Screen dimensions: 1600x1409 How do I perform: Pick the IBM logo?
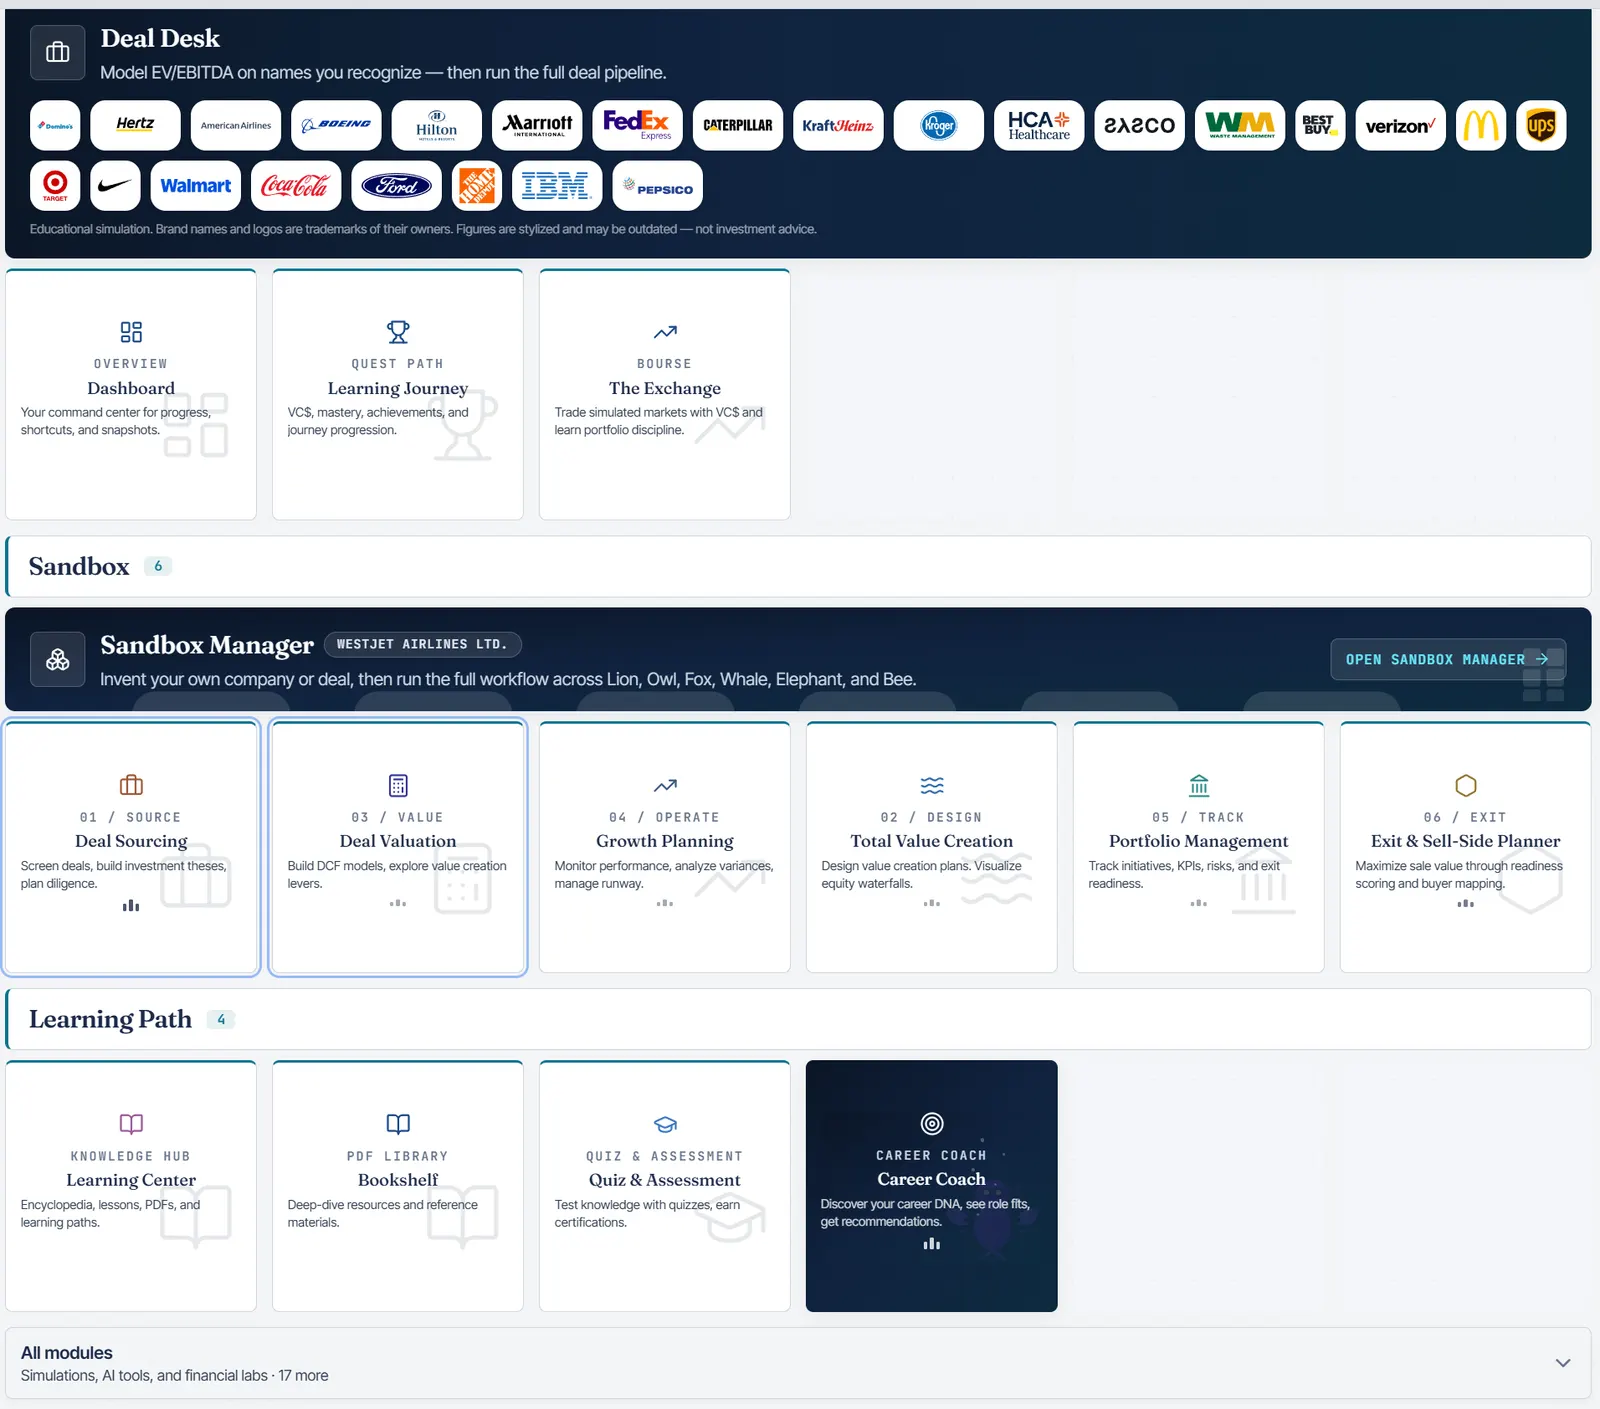(557, 186)
